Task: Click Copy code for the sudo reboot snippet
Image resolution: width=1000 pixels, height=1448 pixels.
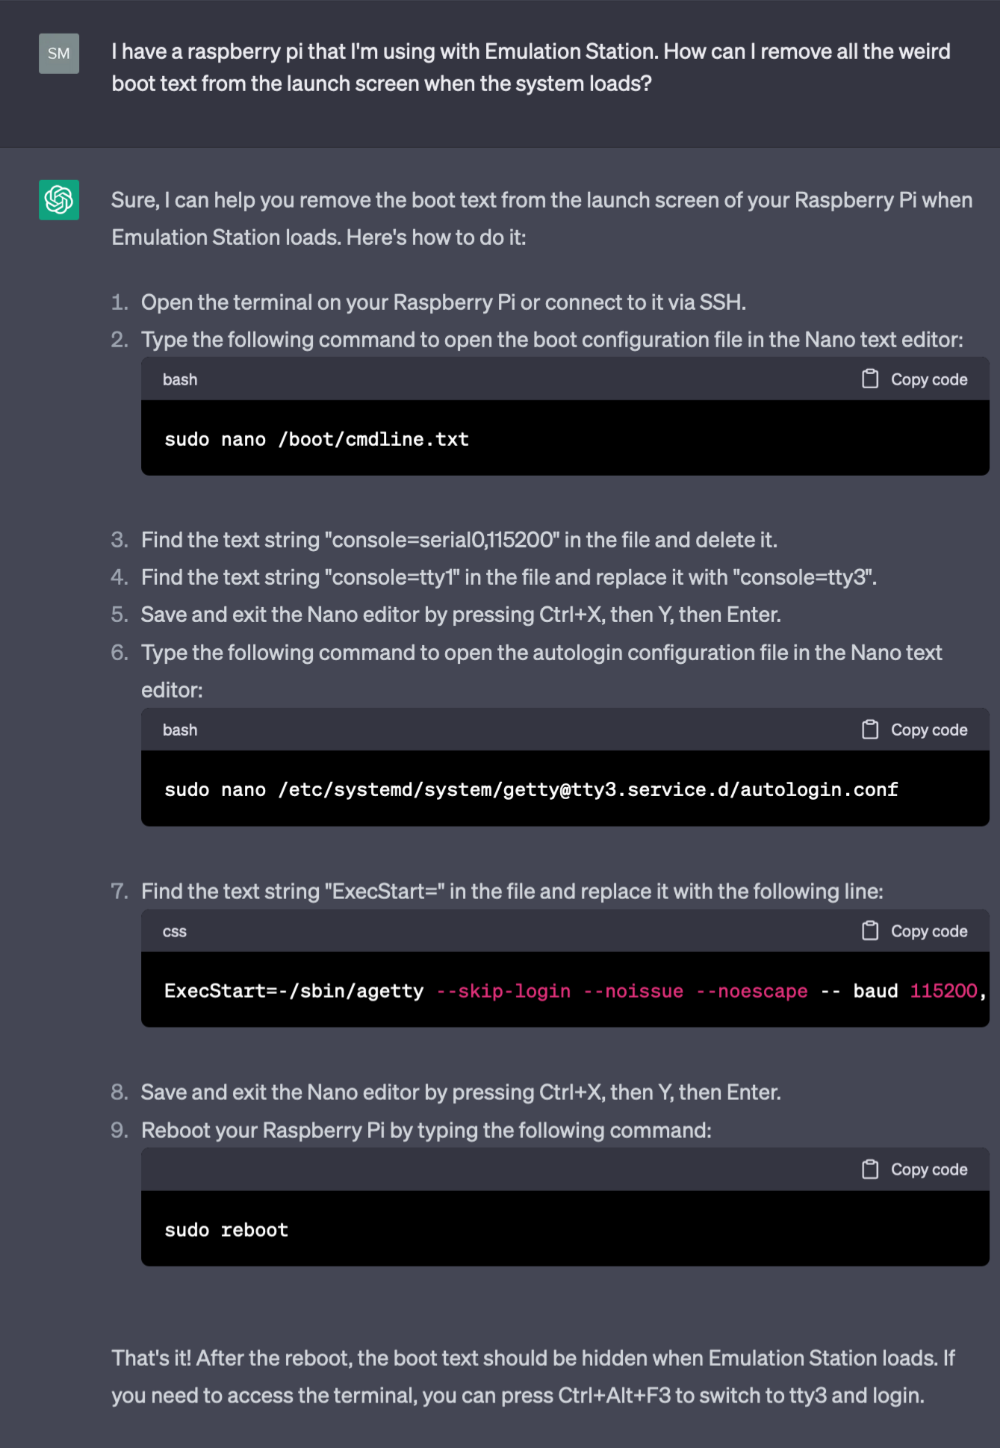Action: click(x=929, y=1168)
